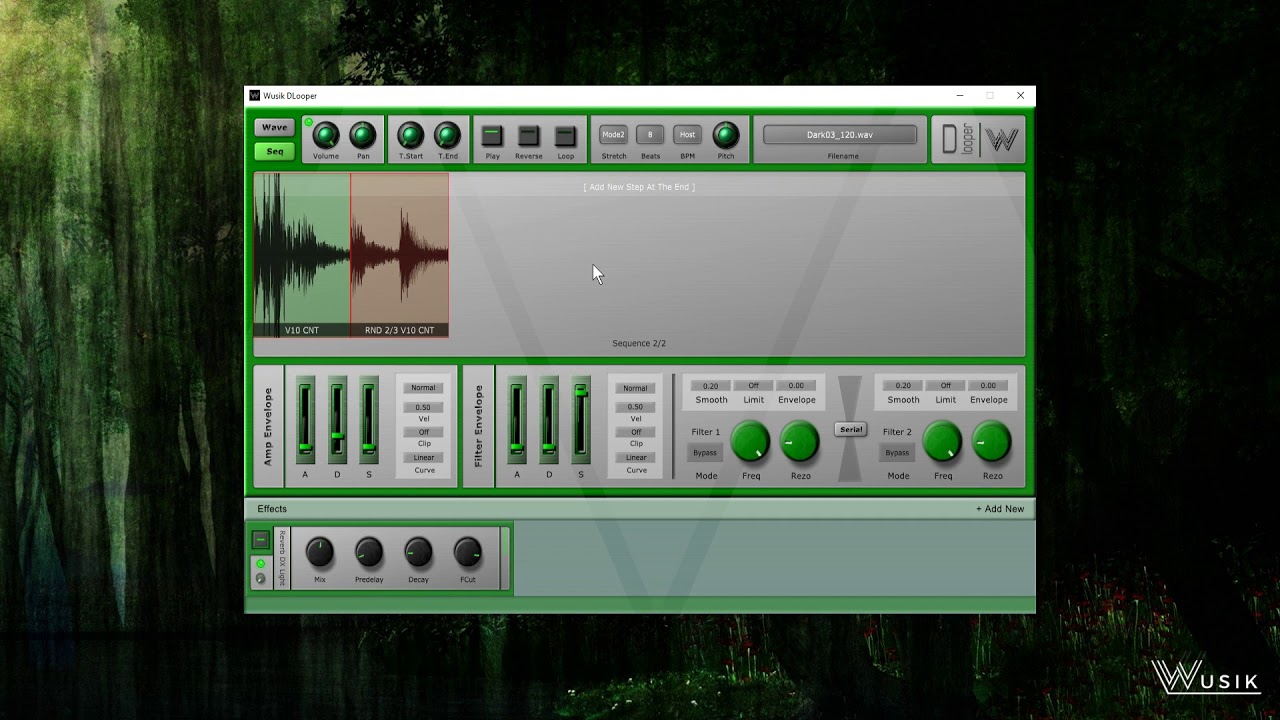This screenshot has height=720, width=1280.
Task: Click the Reverb Decay knob
Action: coord(418,552)
